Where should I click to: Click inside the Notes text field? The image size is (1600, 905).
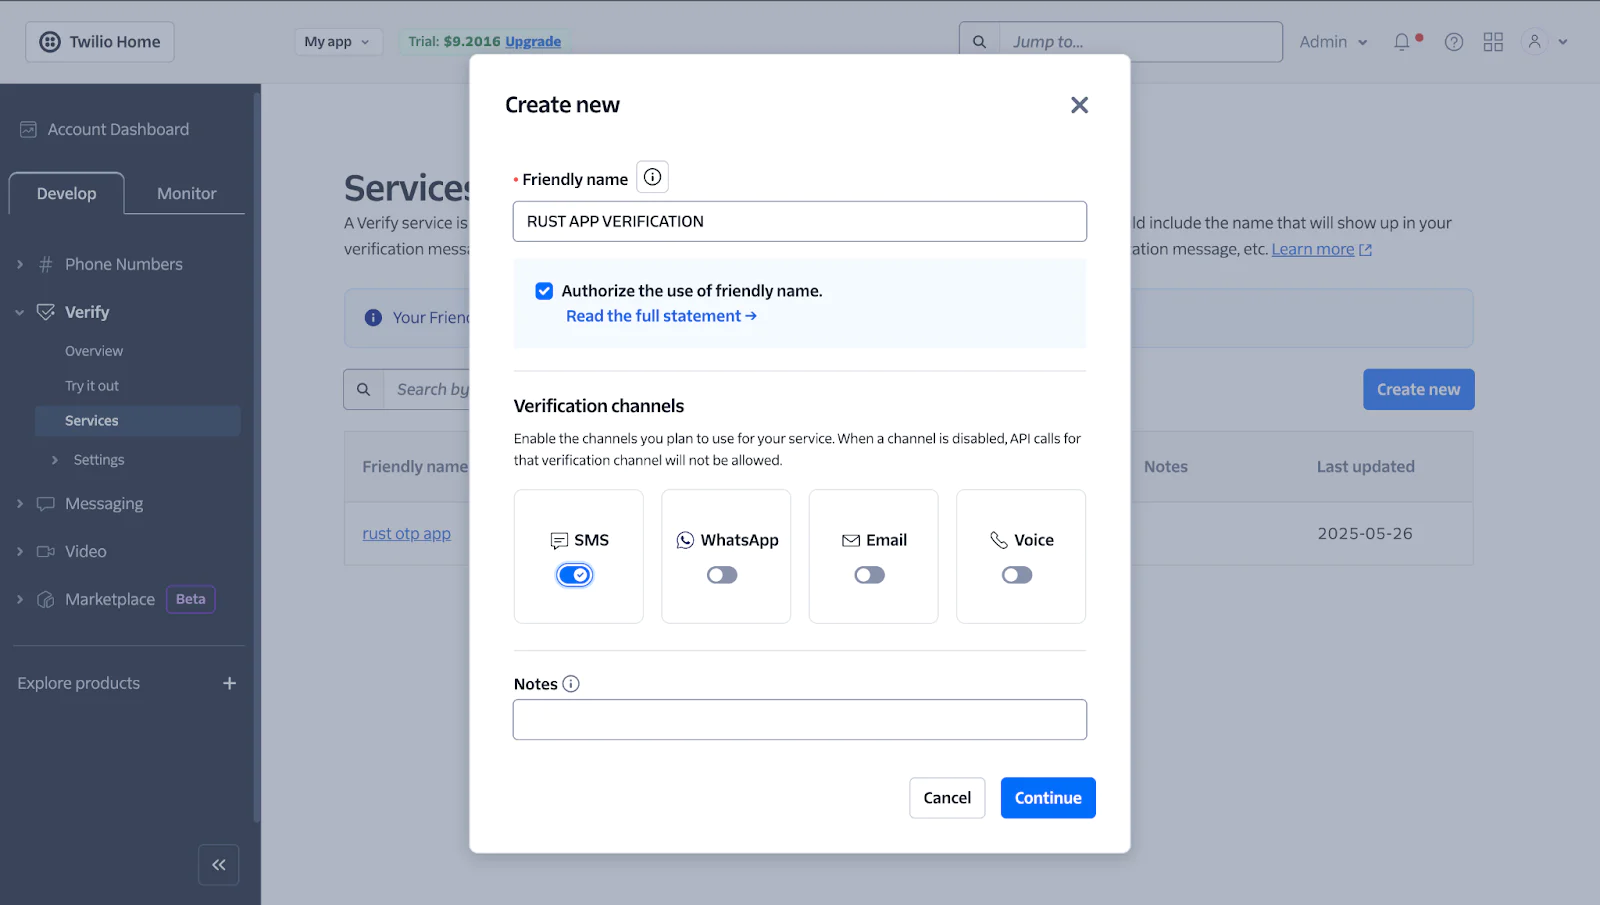click(799, 719)
